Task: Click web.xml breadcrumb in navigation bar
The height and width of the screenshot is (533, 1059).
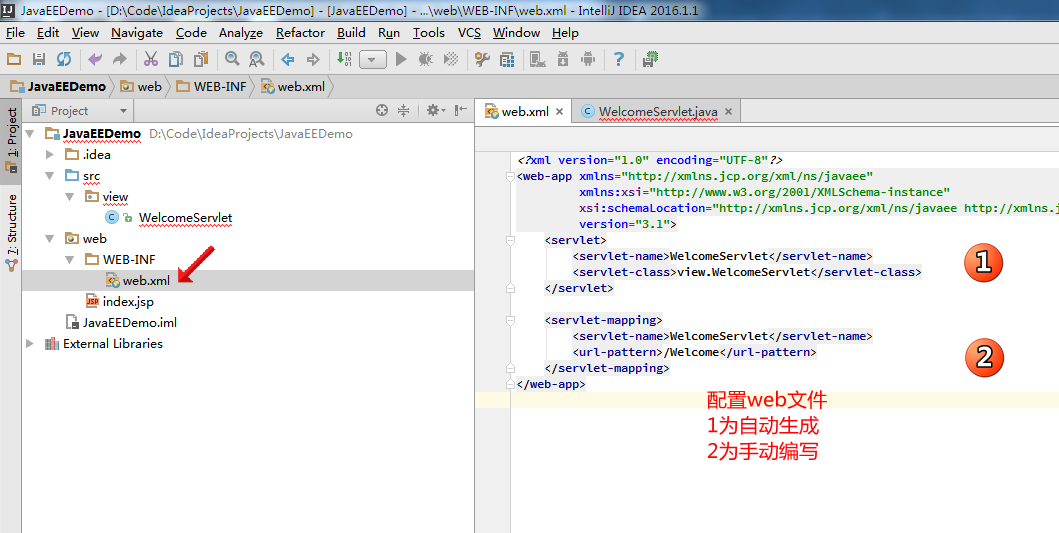Action: [293, 86]
